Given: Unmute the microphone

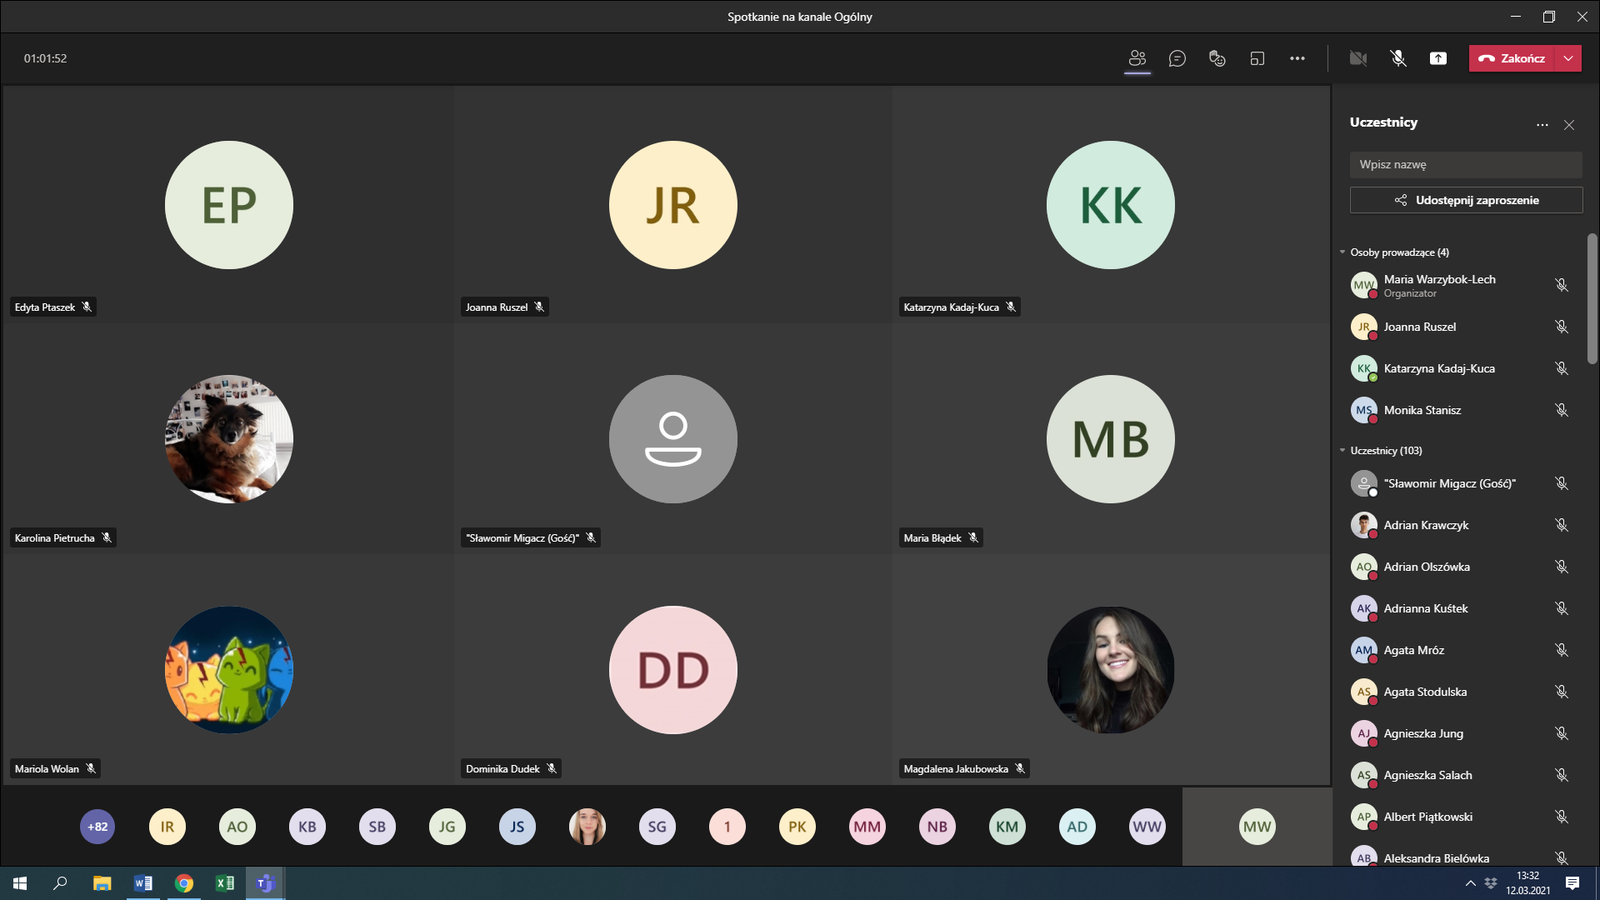Looking at the screenshot, I should coord(1398,58).
